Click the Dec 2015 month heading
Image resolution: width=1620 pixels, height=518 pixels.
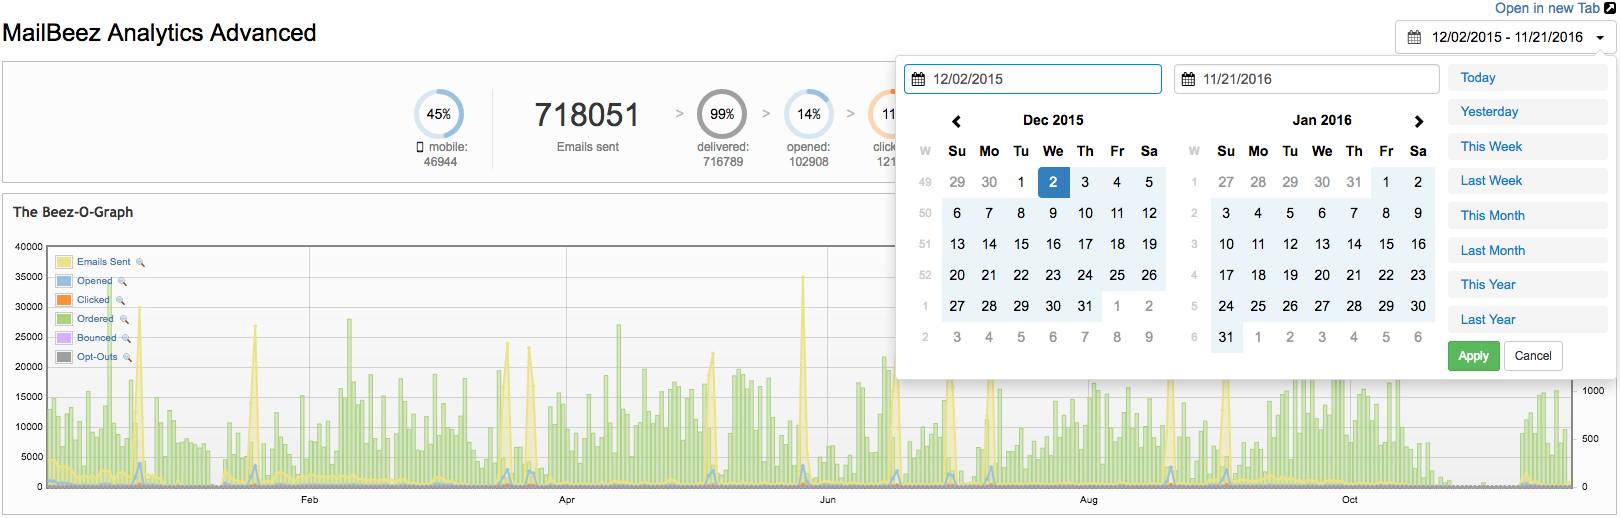(1053, 120)
